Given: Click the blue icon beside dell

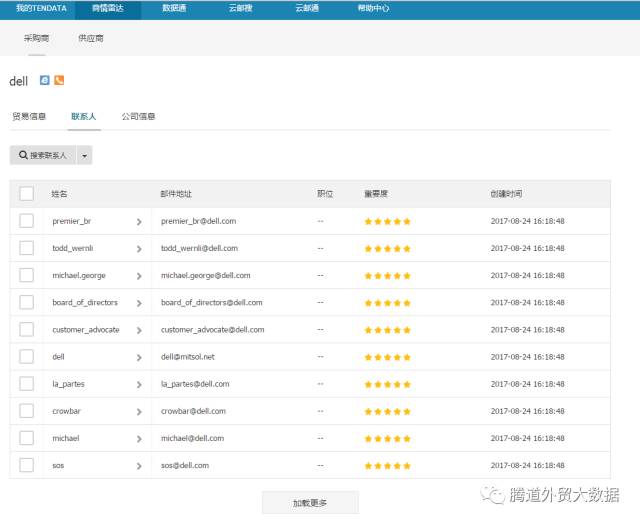Looking at the screenshot, I should pyautogui.click(x=44, y=80).
